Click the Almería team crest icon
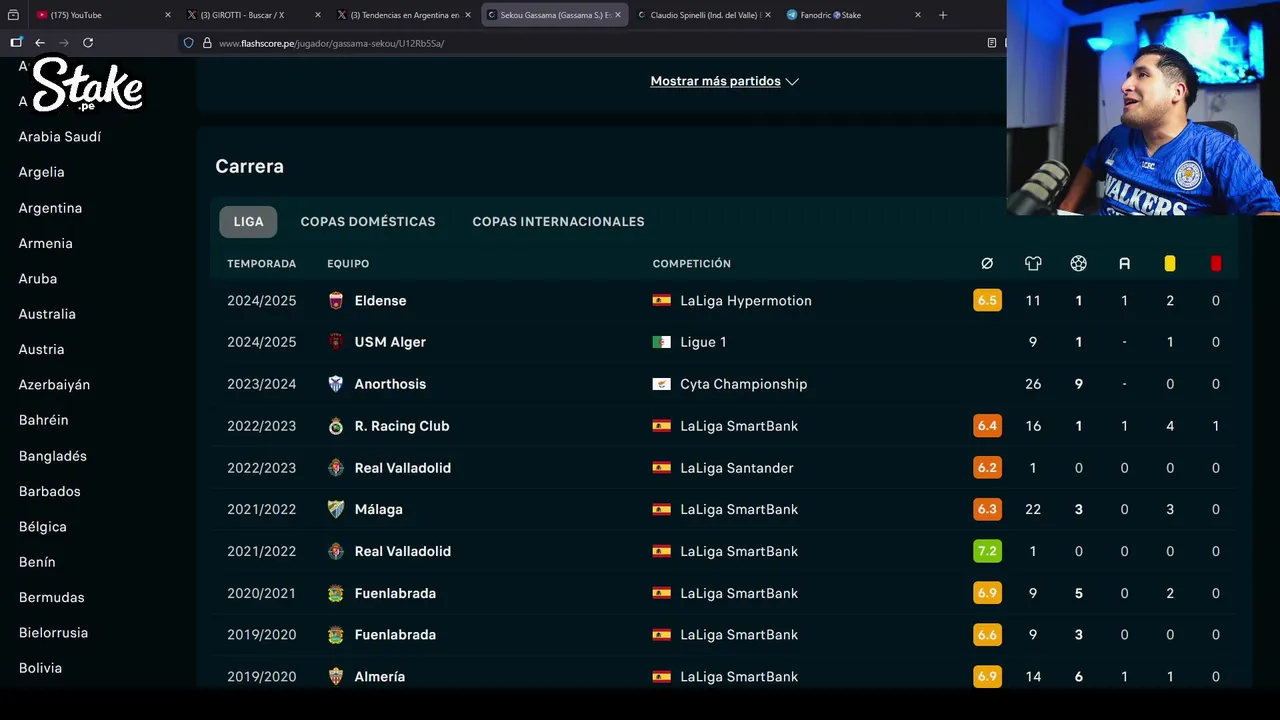 tap(336, 677)
